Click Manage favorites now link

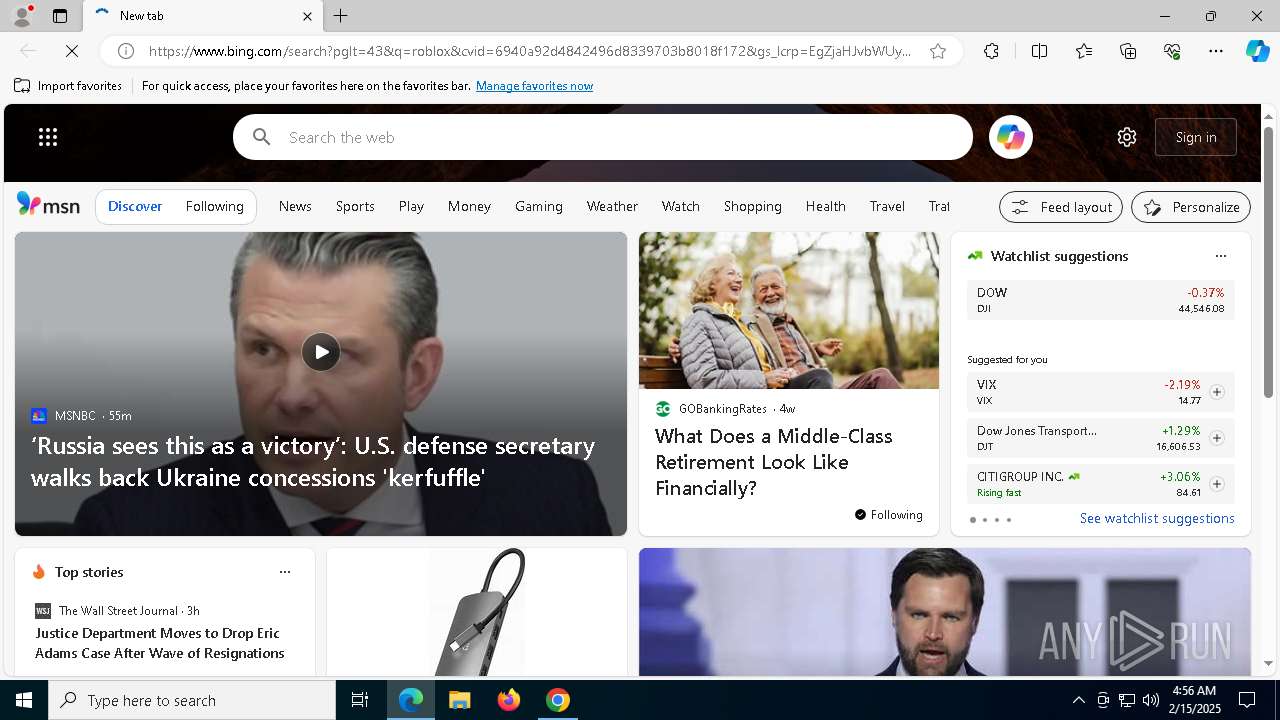point(534,86)
